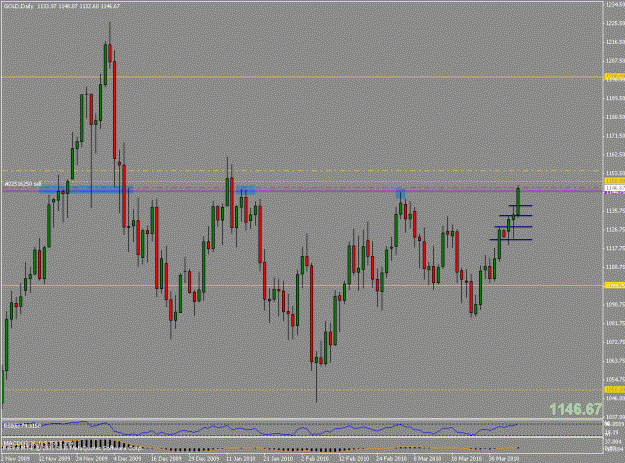Click the 2 Feb 2010 date label
Screen dimensions: 625x463
click(x=315, y=459)
